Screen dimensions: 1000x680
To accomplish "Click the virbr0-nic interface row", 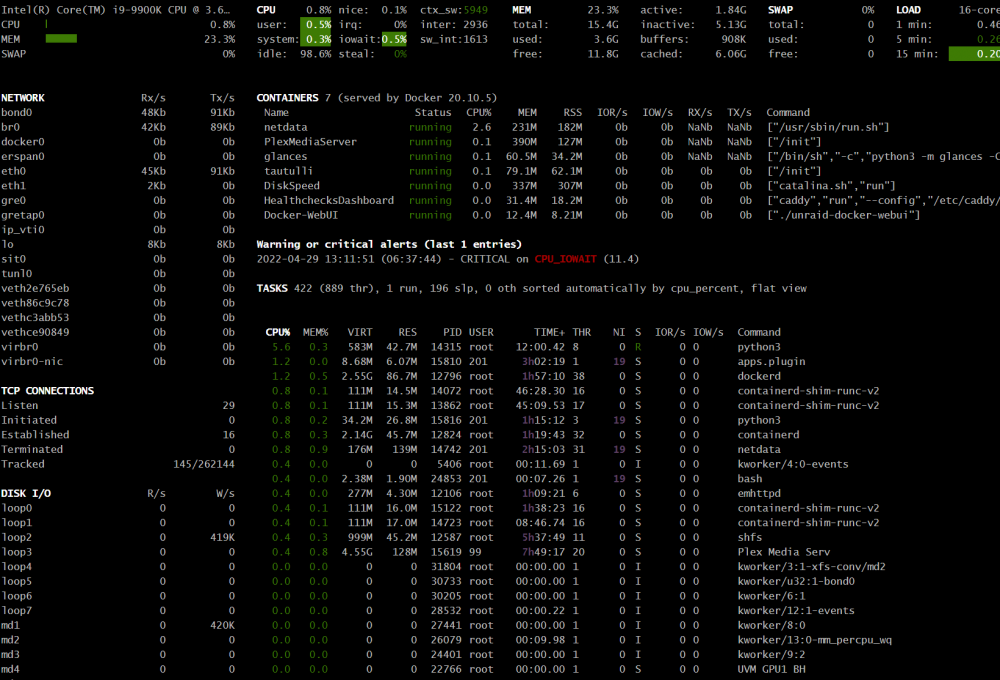I will pos(118,361).
